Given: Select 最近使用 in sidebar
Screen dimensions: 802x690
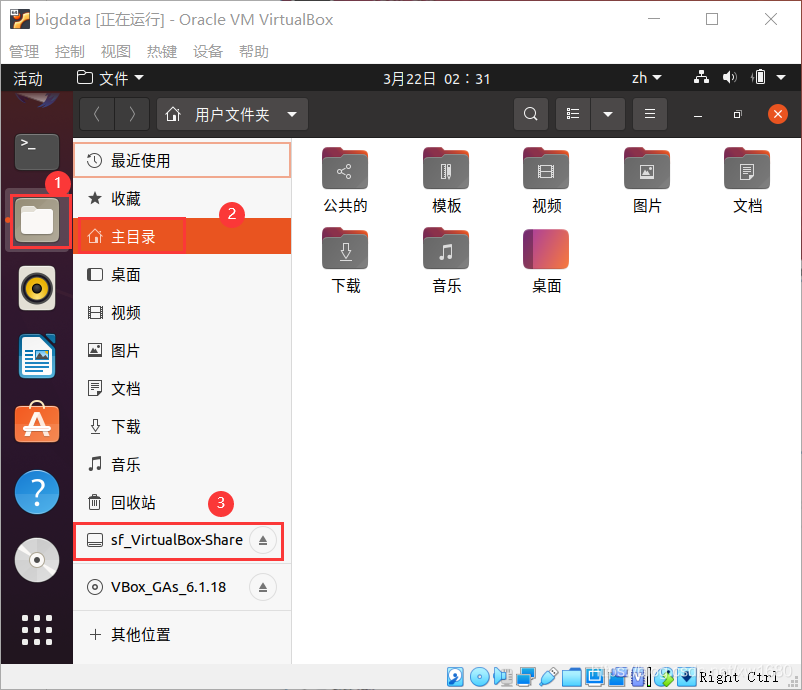Looking at the screenshot, I should [x=182, y=161].
